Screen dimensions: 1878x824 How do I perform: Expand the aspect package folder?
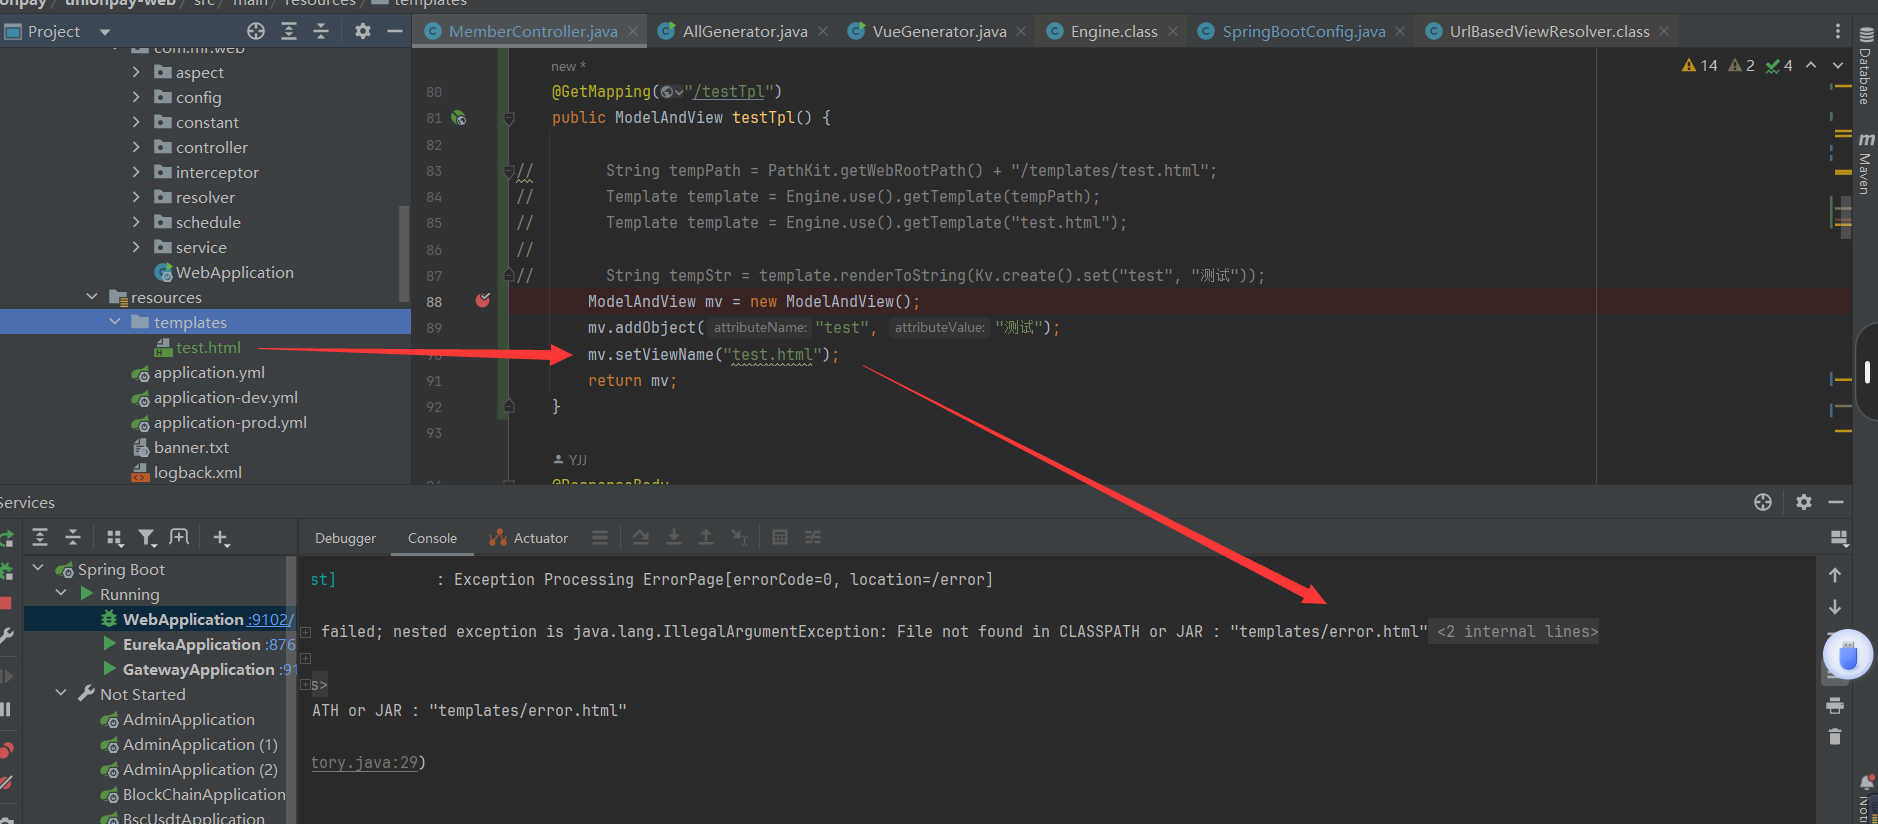click(x=136, y=72)
